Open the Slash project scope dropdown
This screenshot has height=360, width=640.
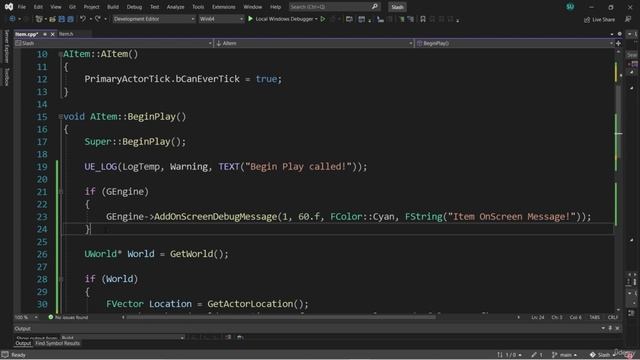coord(113,43)
